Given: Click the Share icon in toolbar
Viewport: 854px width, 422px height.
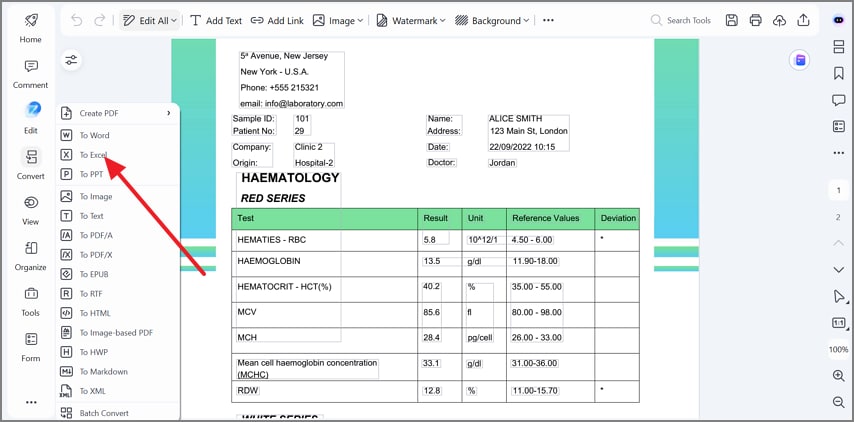Looking at the screenshot, I should pos(803,21).
